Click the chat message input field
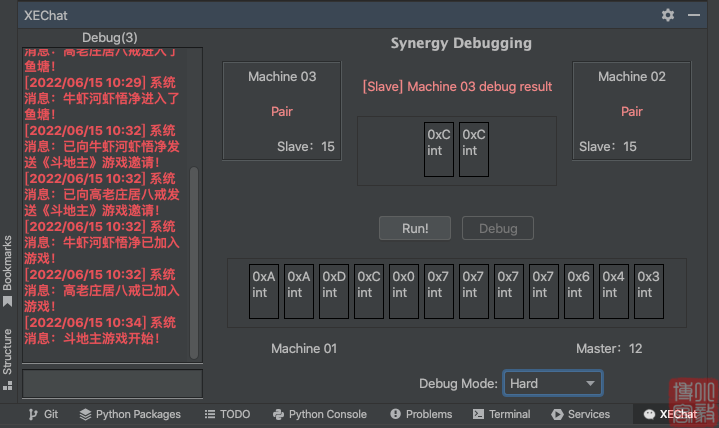The image size is (719, 428). [112, 383]
